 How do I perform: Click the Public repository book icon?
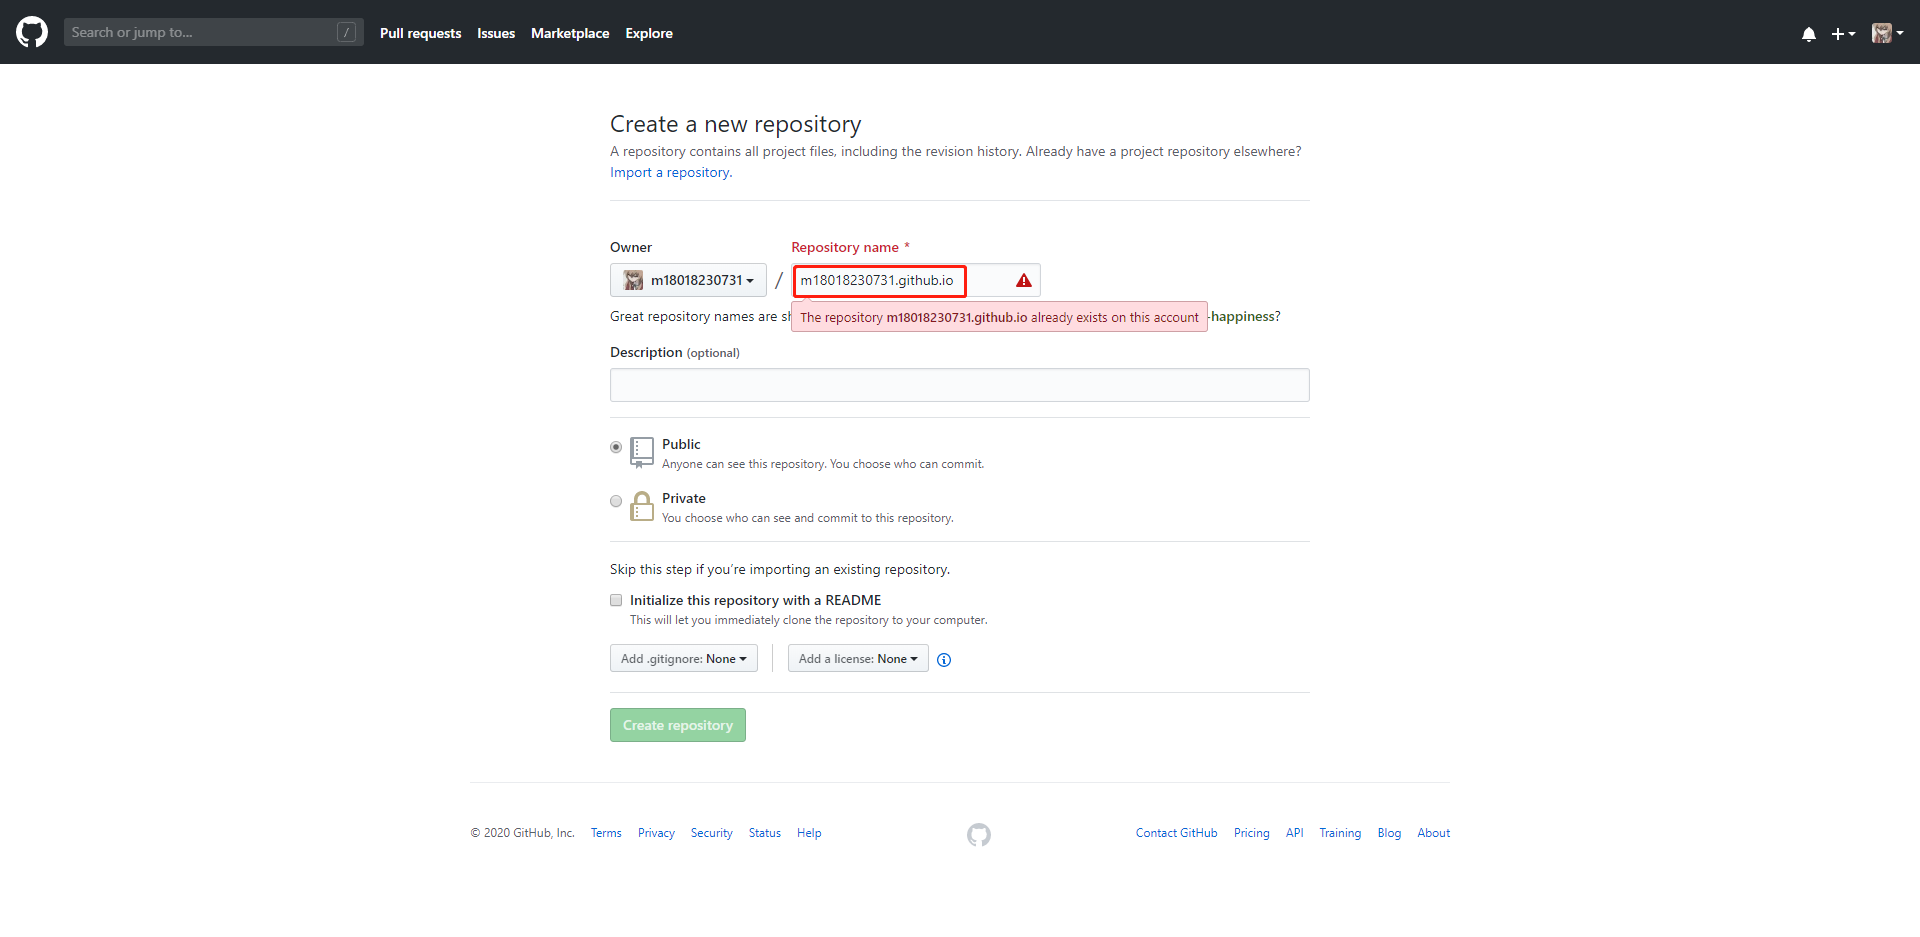[x=642, y=453]
